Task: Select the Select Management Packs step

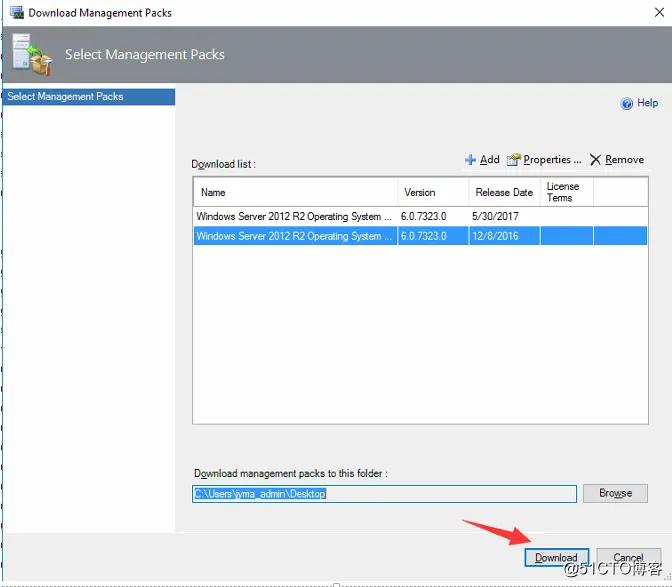Action: 89,96
